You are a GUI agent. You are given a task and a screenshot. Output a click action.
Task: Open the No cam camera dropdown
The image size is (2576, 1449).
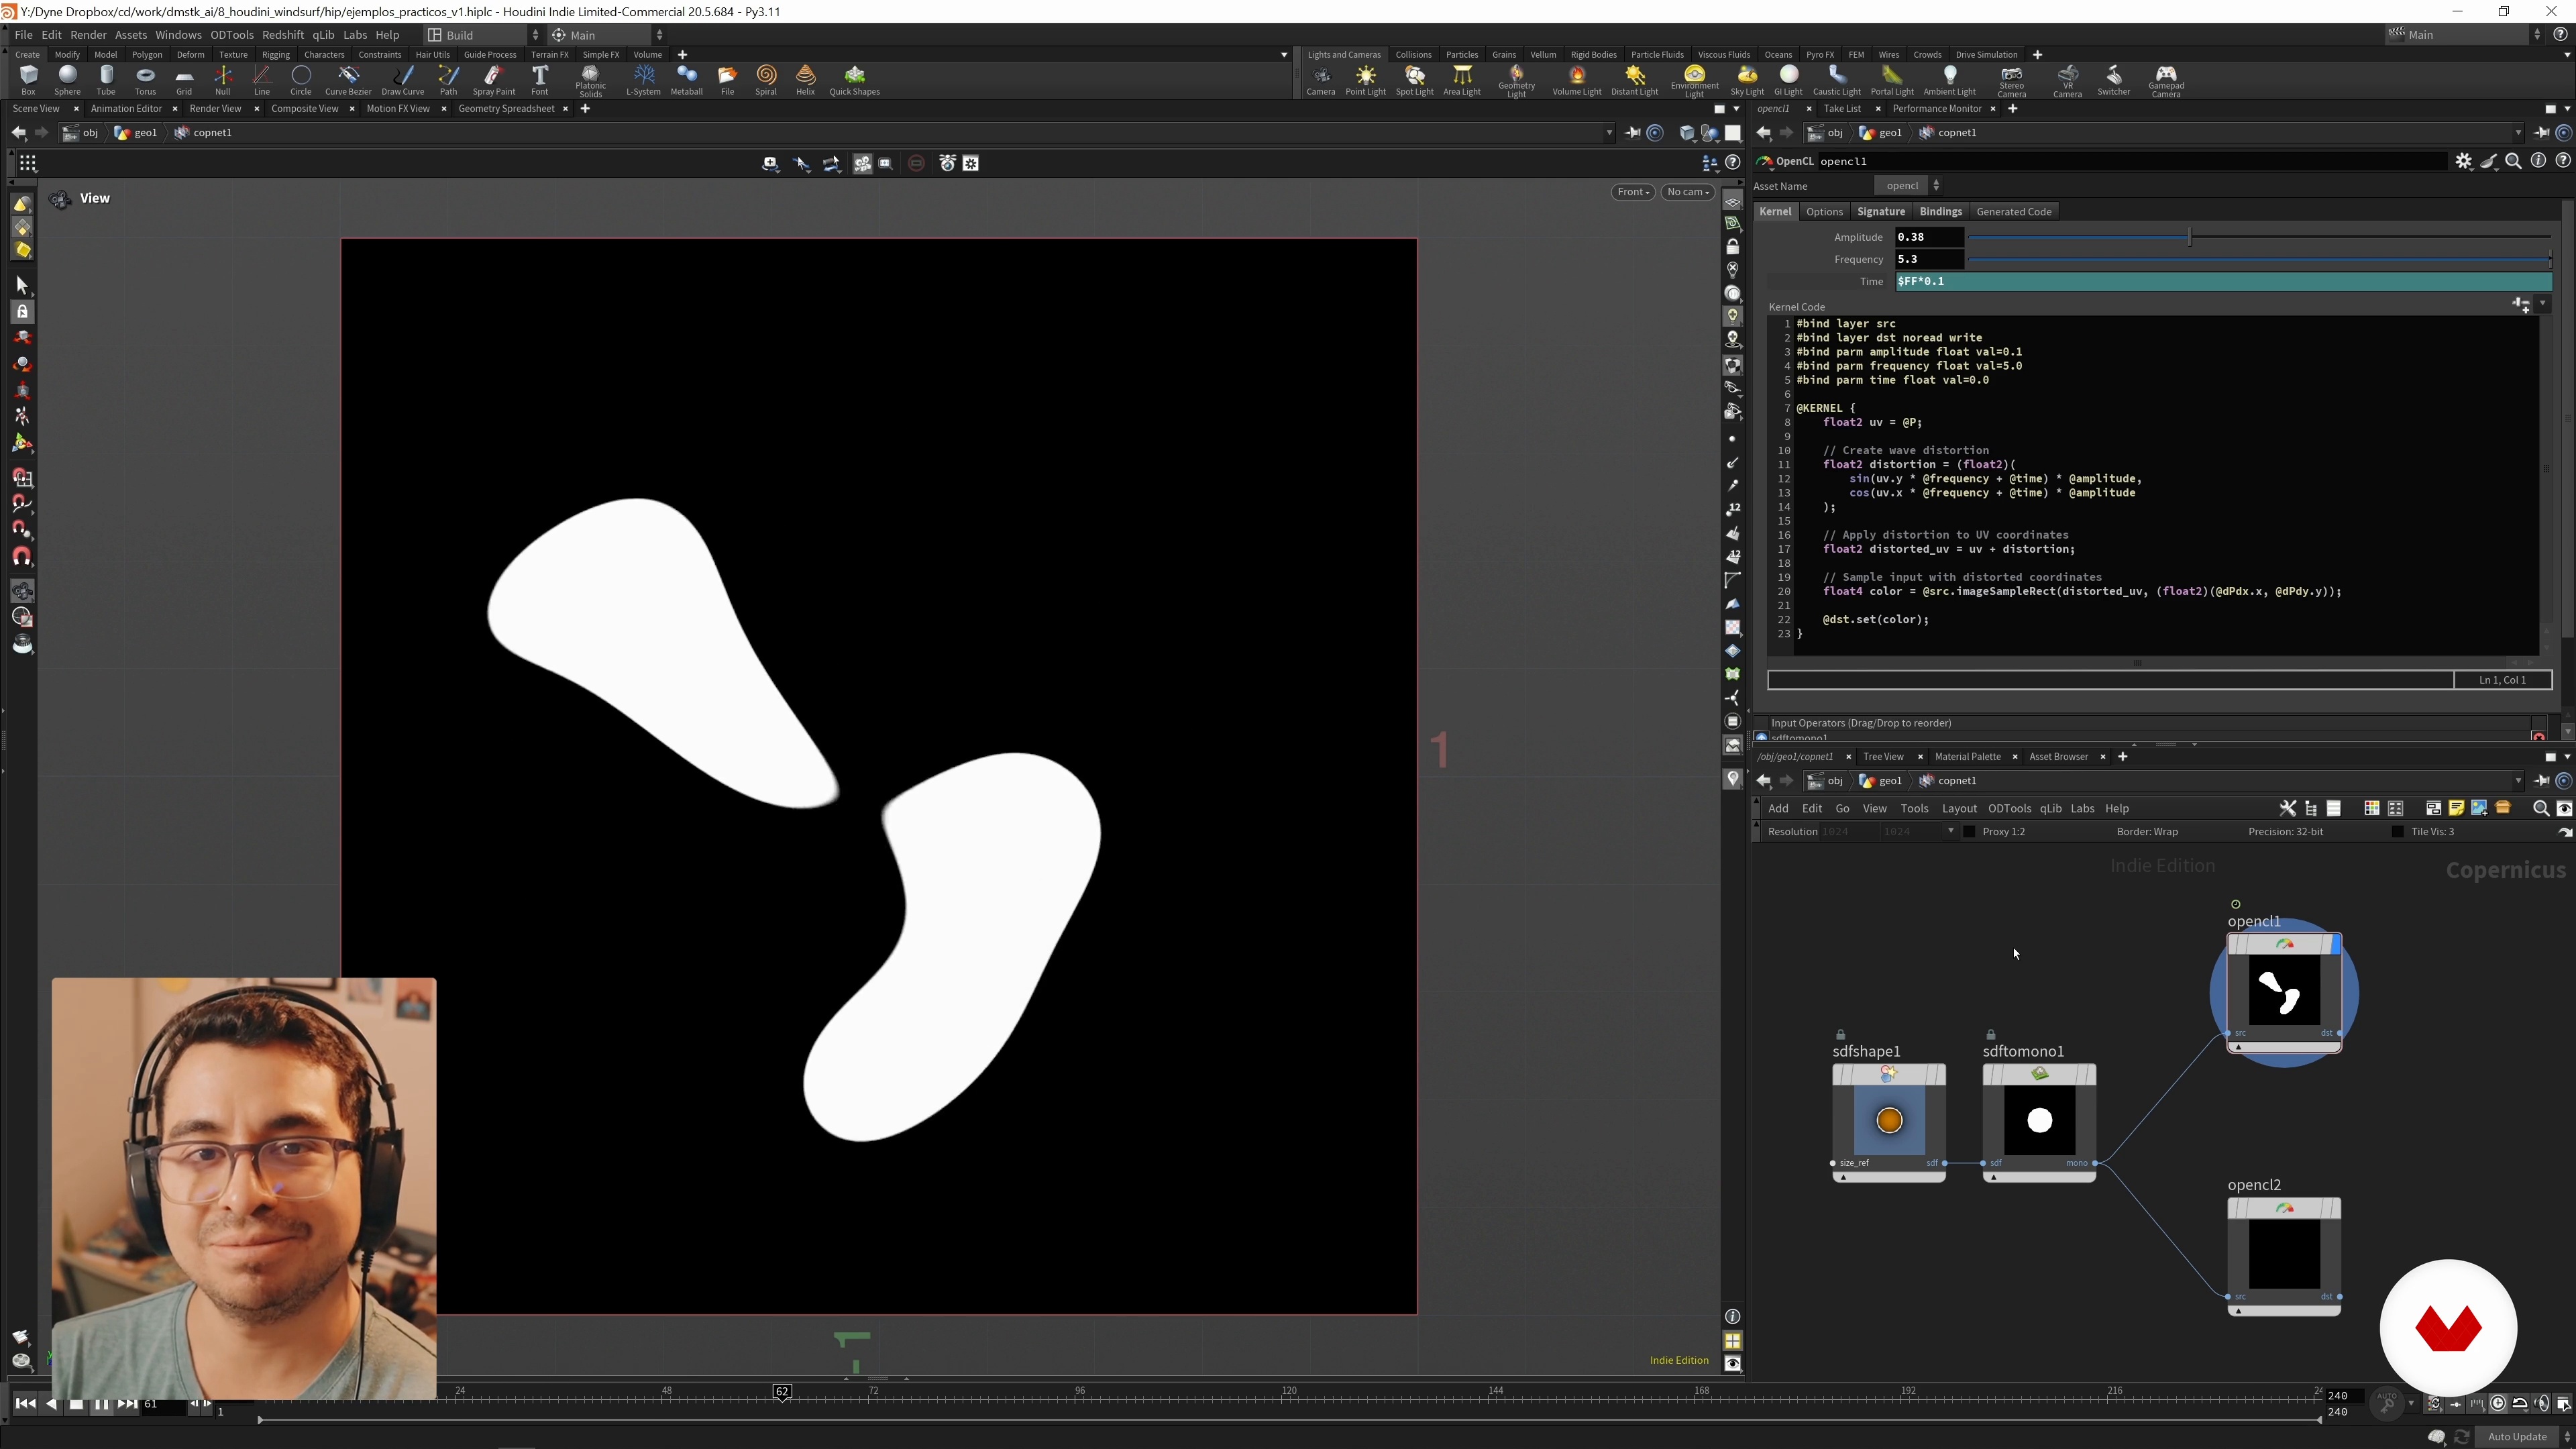(x=1688, y=192)
